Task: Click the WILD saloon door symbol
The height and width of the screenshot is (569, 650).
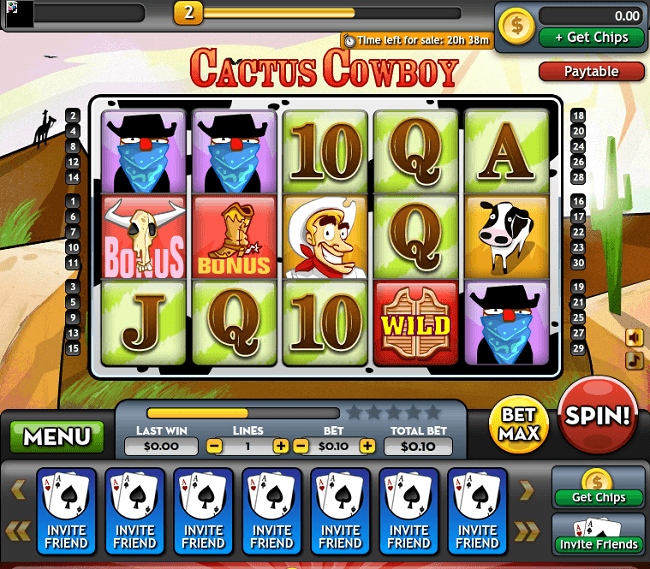Action: coord(416,324)
